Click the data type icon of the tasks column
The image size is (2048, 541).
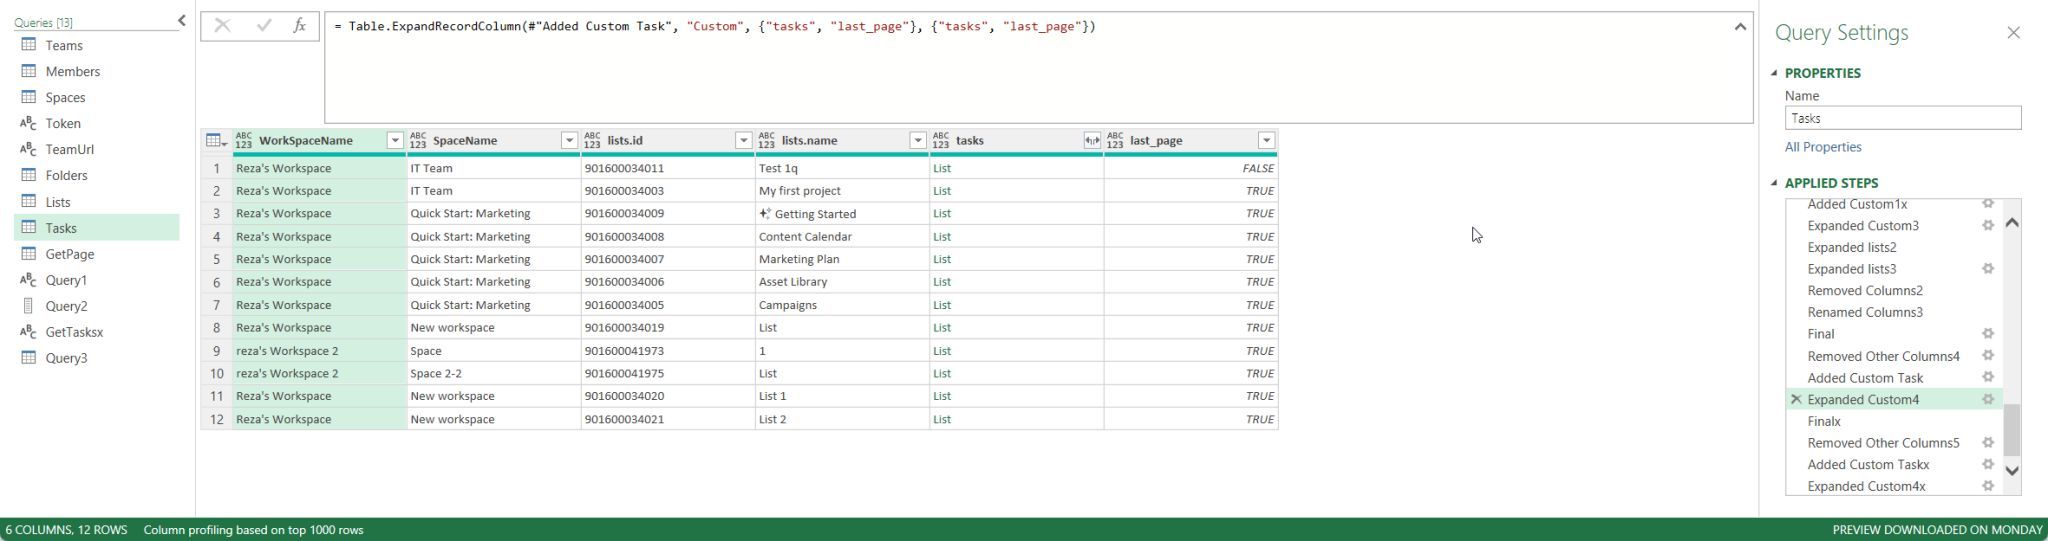point(940,141)
